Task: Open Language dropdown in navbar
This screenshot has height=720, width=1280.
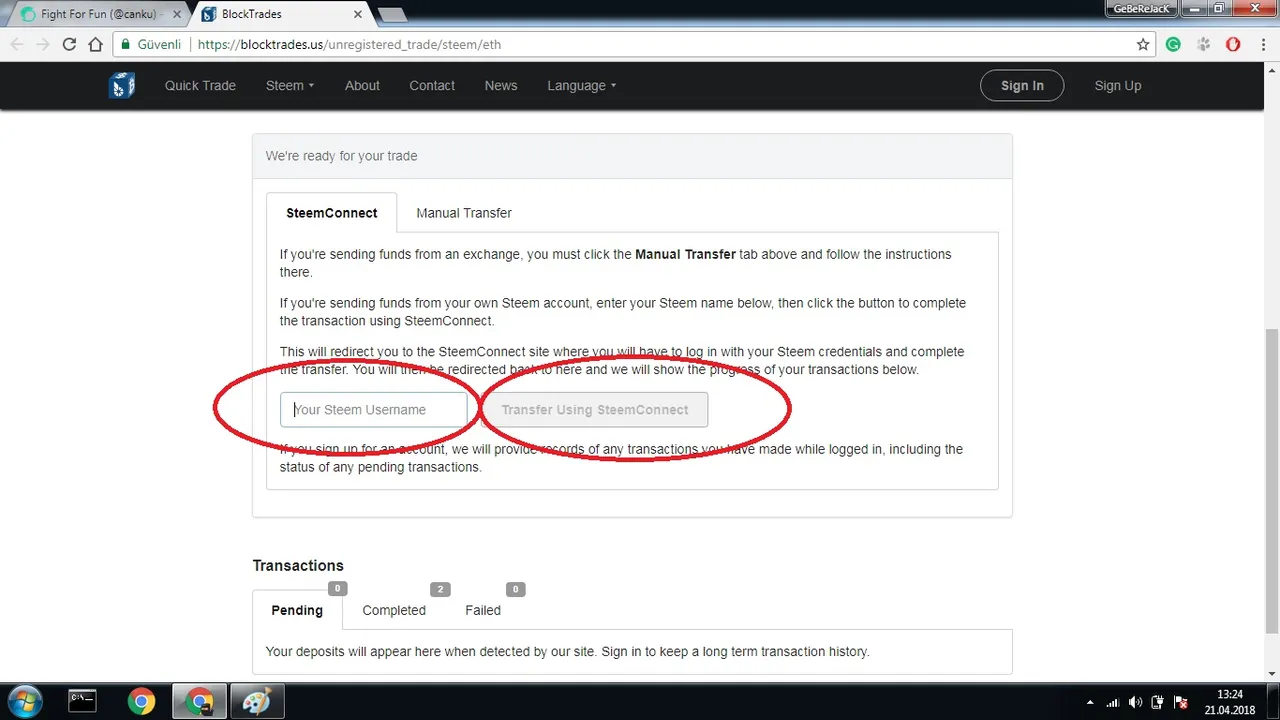Action: click(582, 85)
